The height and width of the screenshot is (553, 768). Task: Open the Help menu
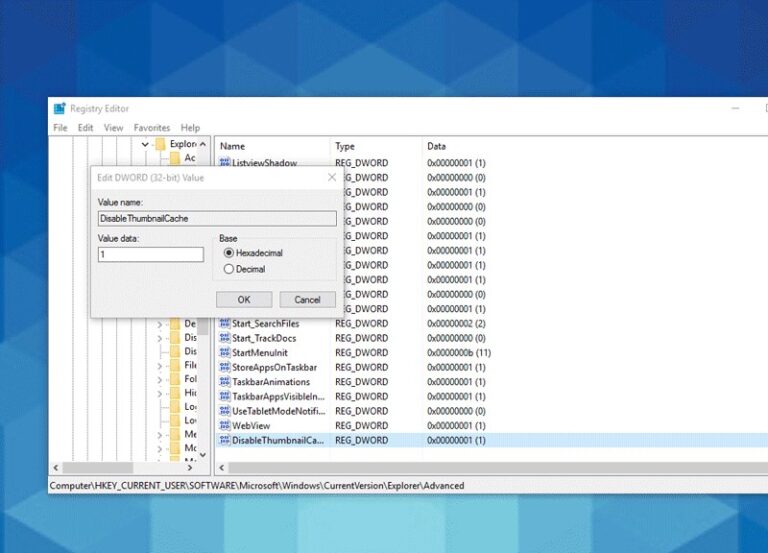pos(190,128)
